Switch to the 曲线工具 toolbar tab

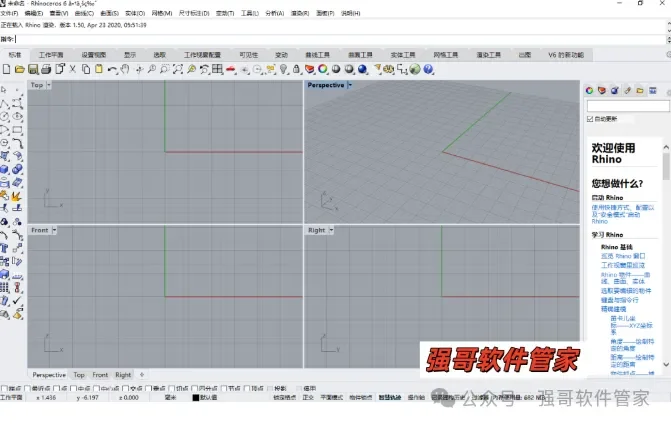pyautogui.click(x=318, y=55)
